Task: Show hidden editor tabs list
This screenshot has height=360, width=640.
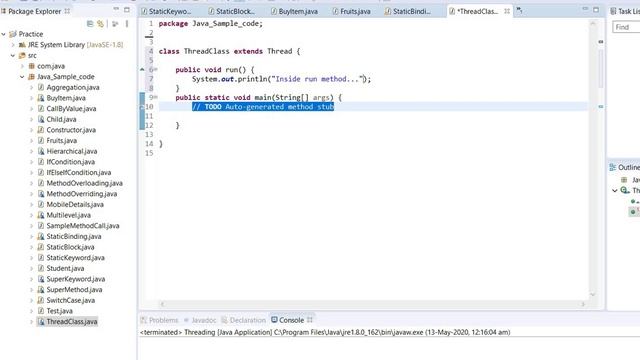Action: tap(519, 11)
